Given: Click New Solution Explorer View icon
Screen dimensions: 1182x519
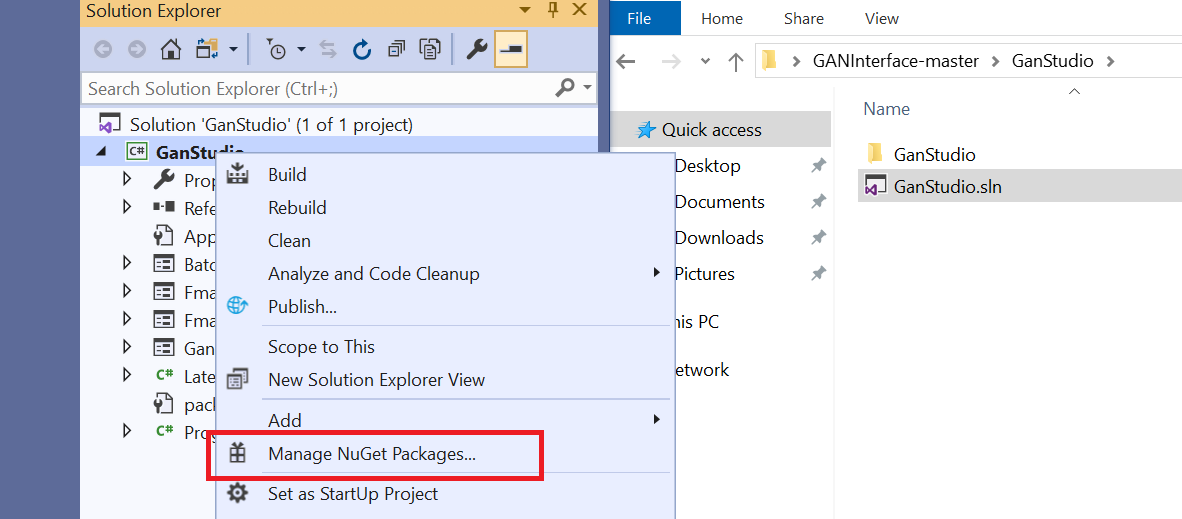Looking at the screenshot, I should click(237, 379).
